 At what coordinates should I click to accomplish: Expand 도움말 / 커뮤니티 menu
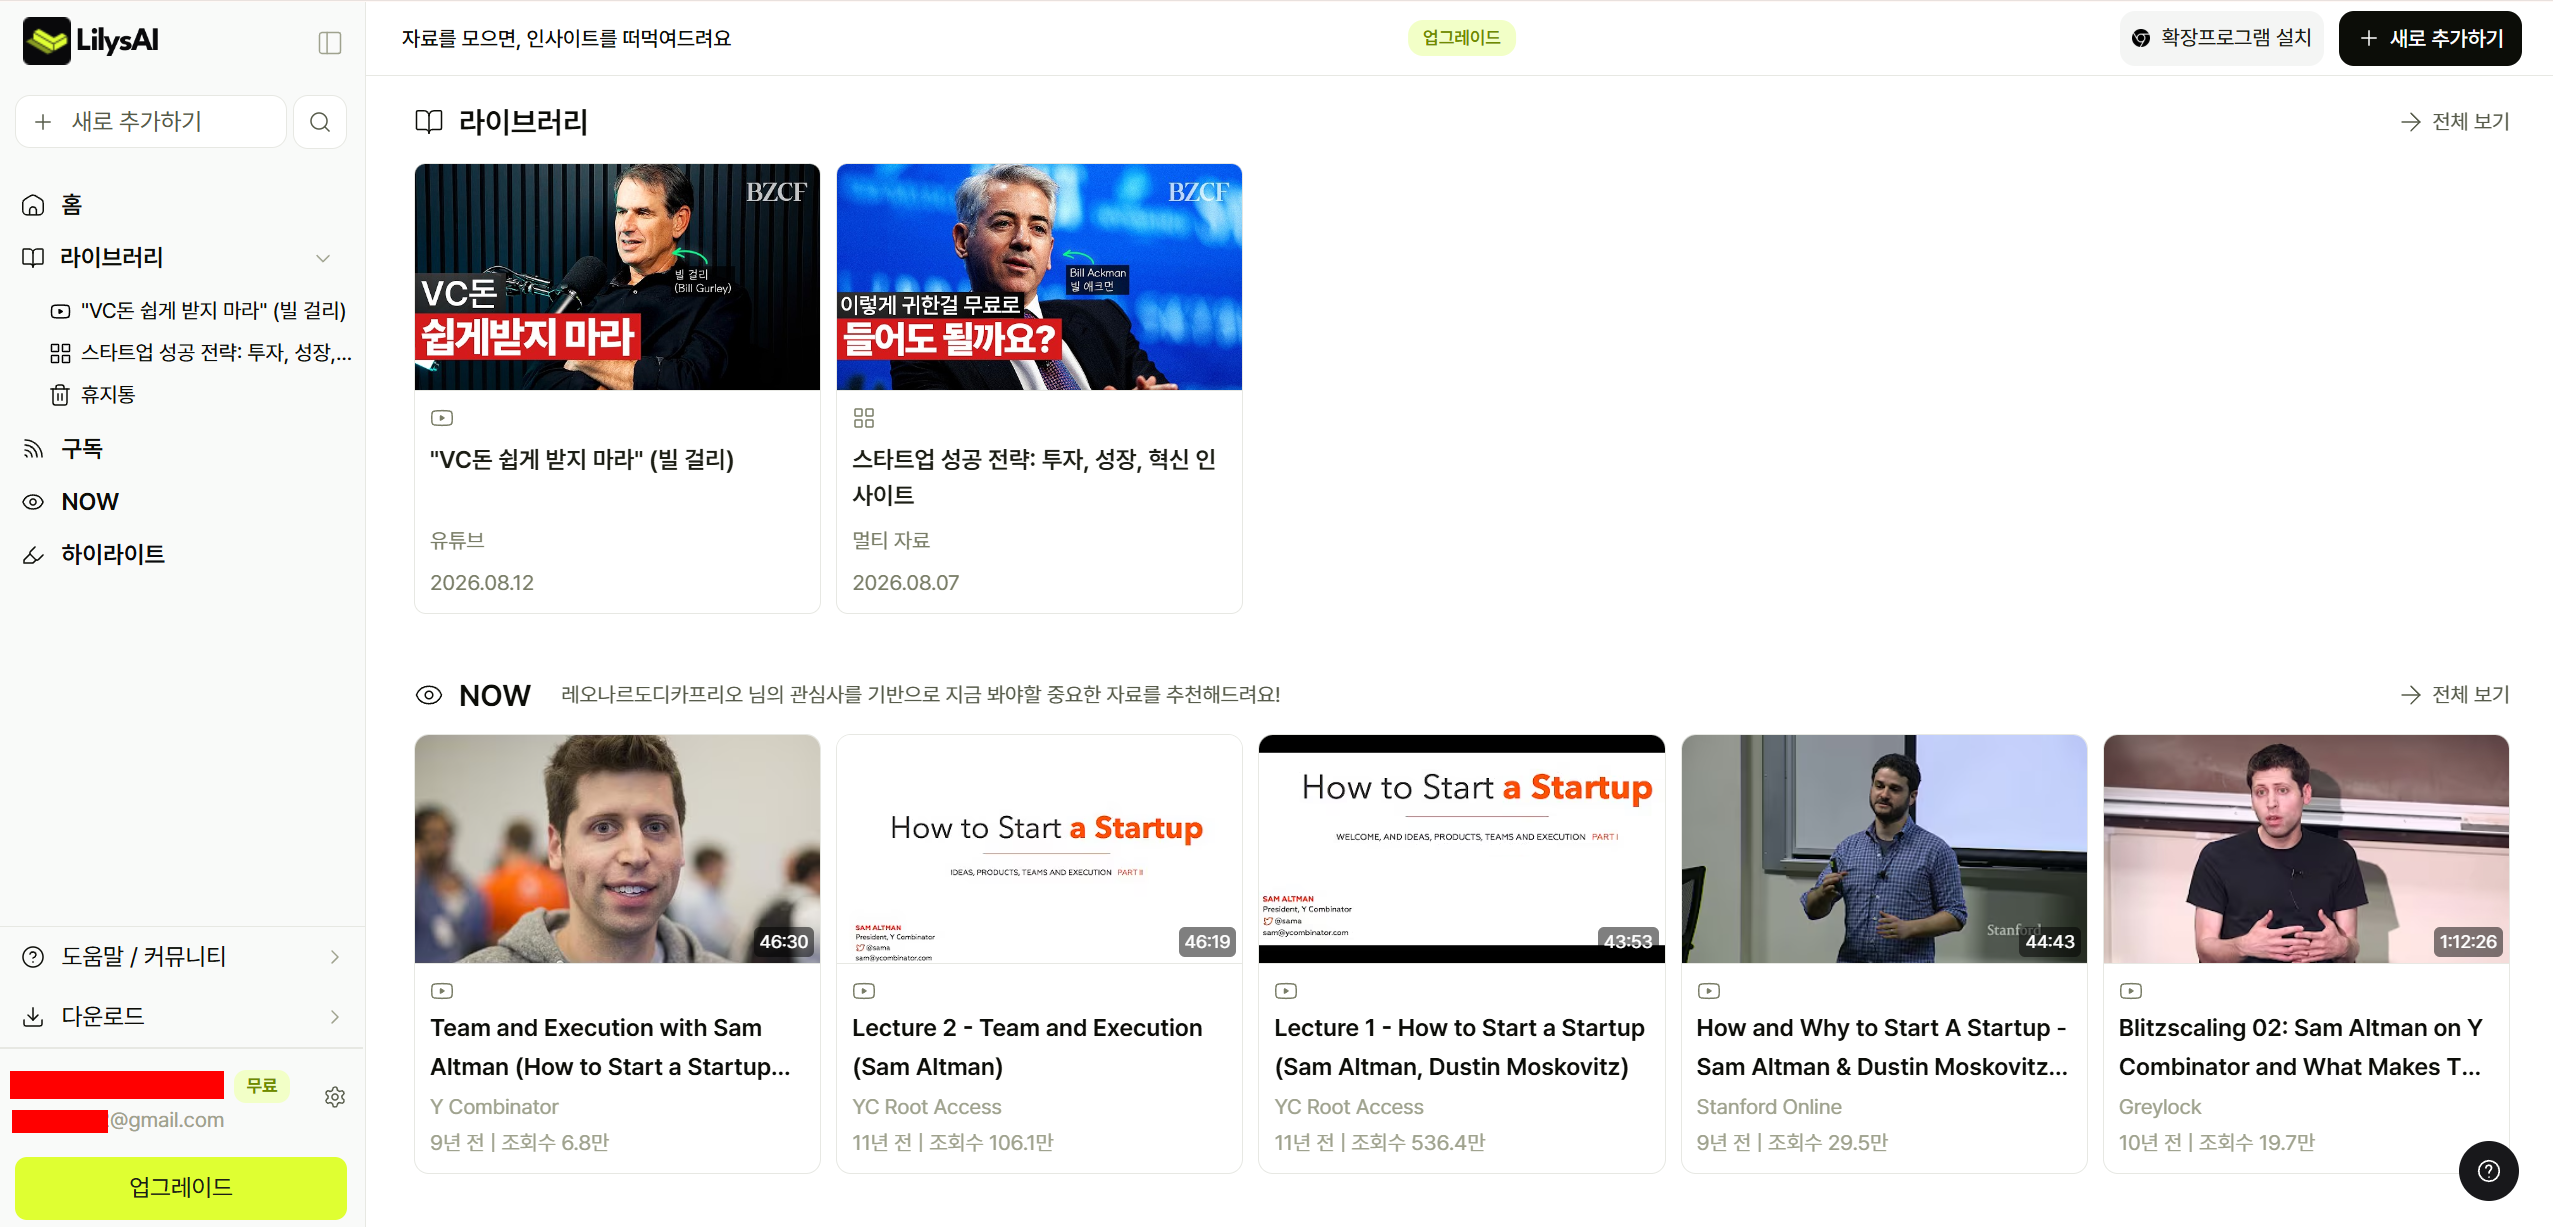point(182,957)
